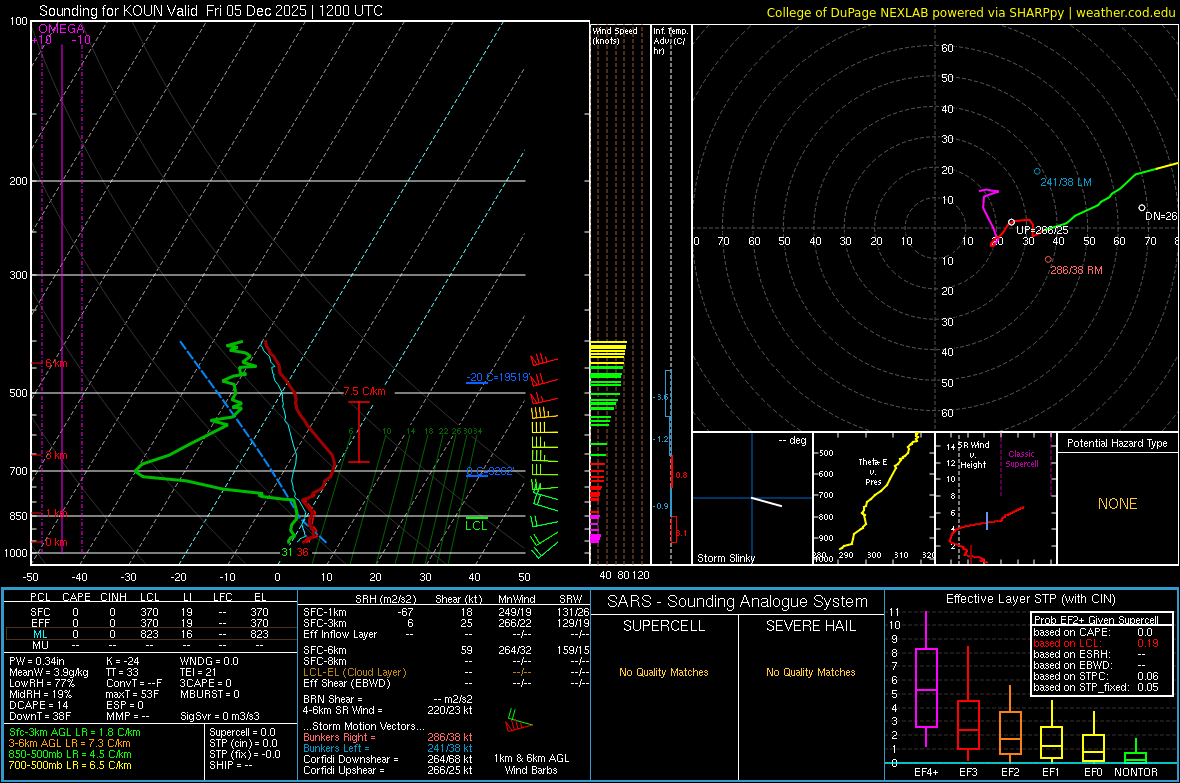Click the Sfc-3km AGL LR = 1.8 C/km line
The image size is (1180, 783).
(75, 732)
